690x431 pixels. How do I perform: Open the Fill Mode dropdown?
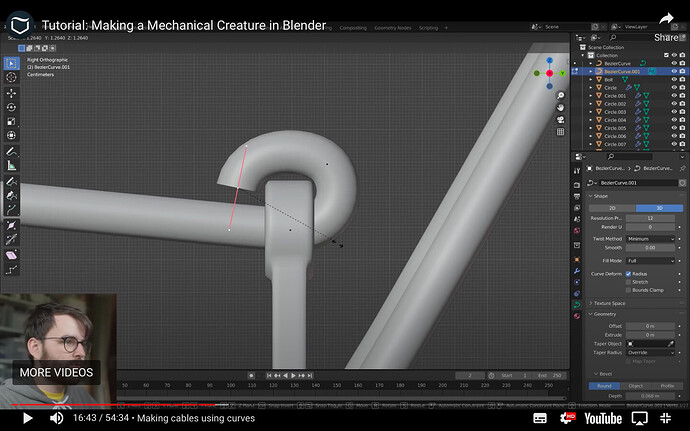coord(650,261)
